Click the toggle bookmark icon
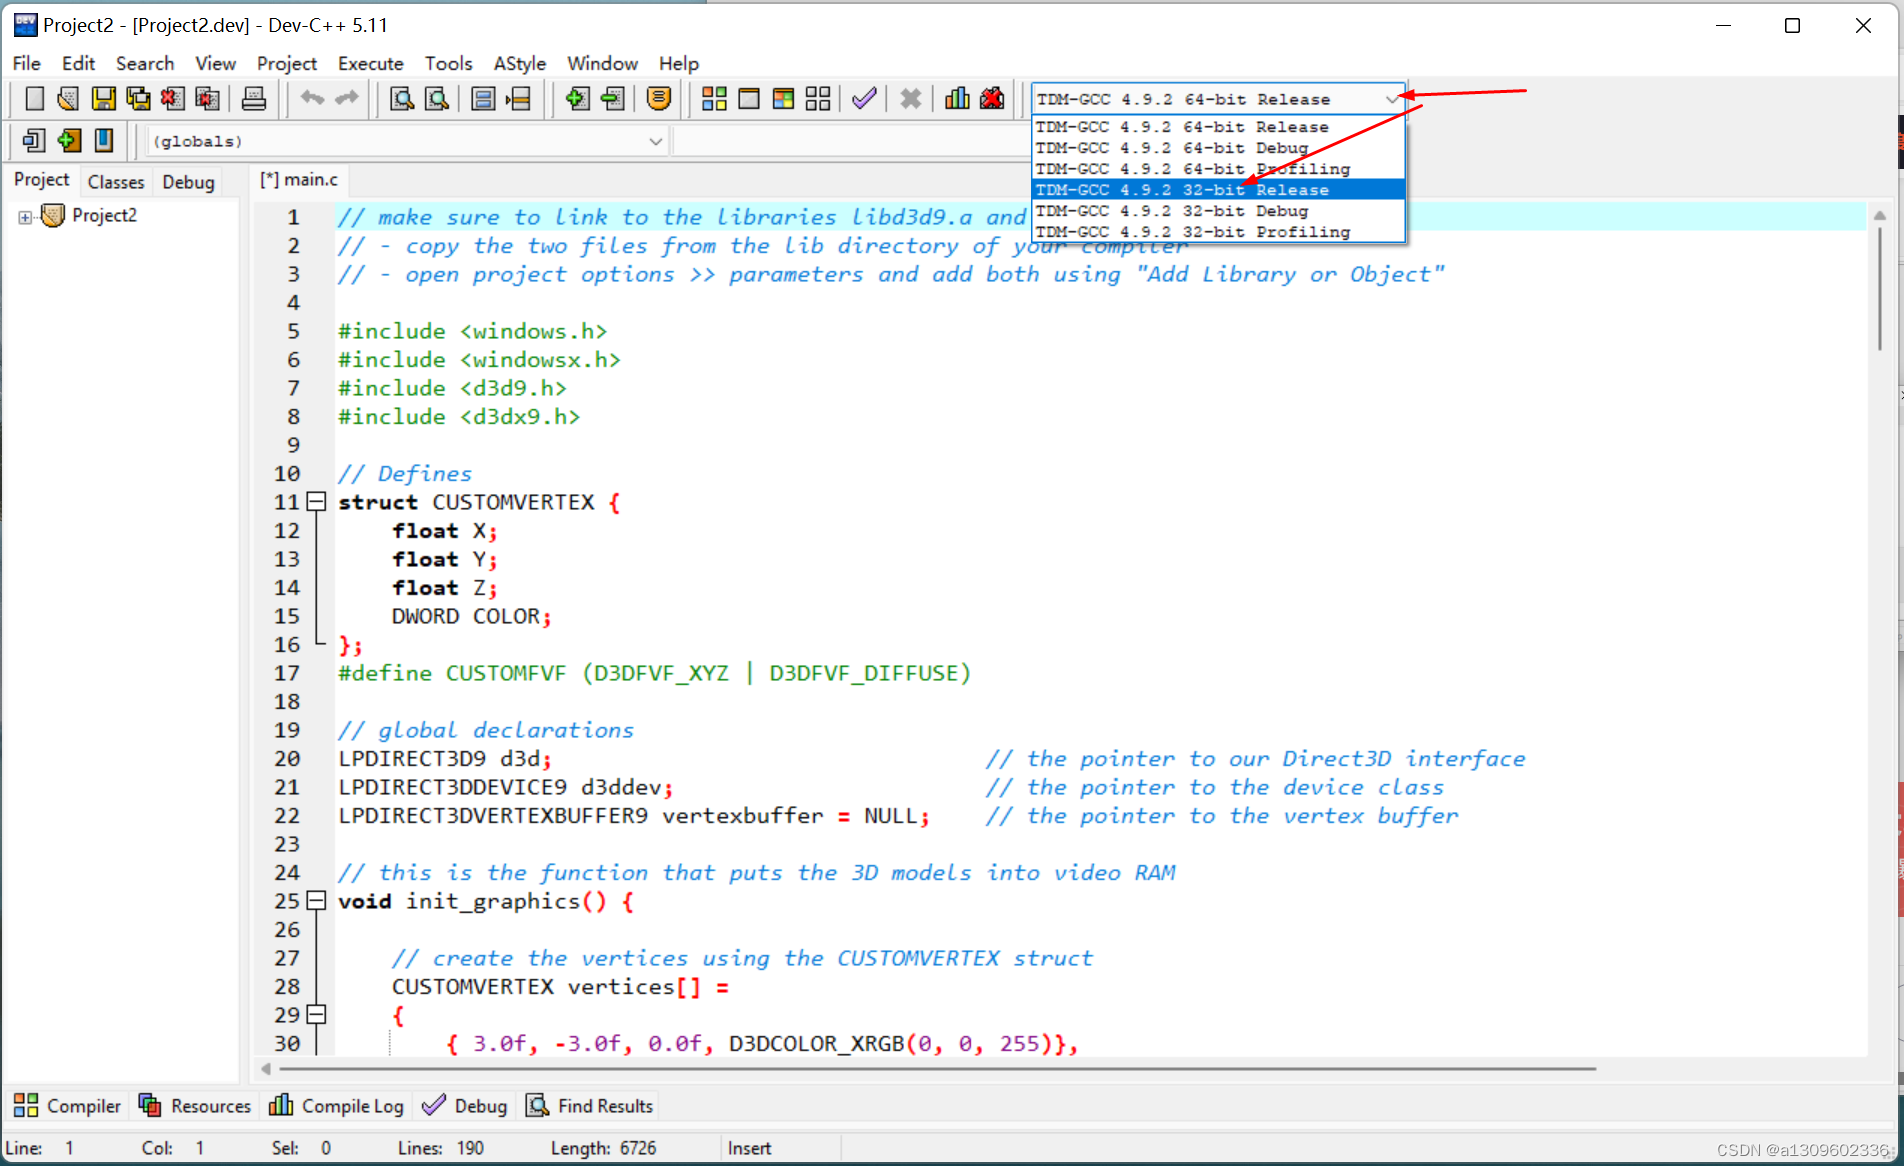Image resolution: width=1904 pixels, height=1166 pixels. pyautogui.click(x=34, y=140)
